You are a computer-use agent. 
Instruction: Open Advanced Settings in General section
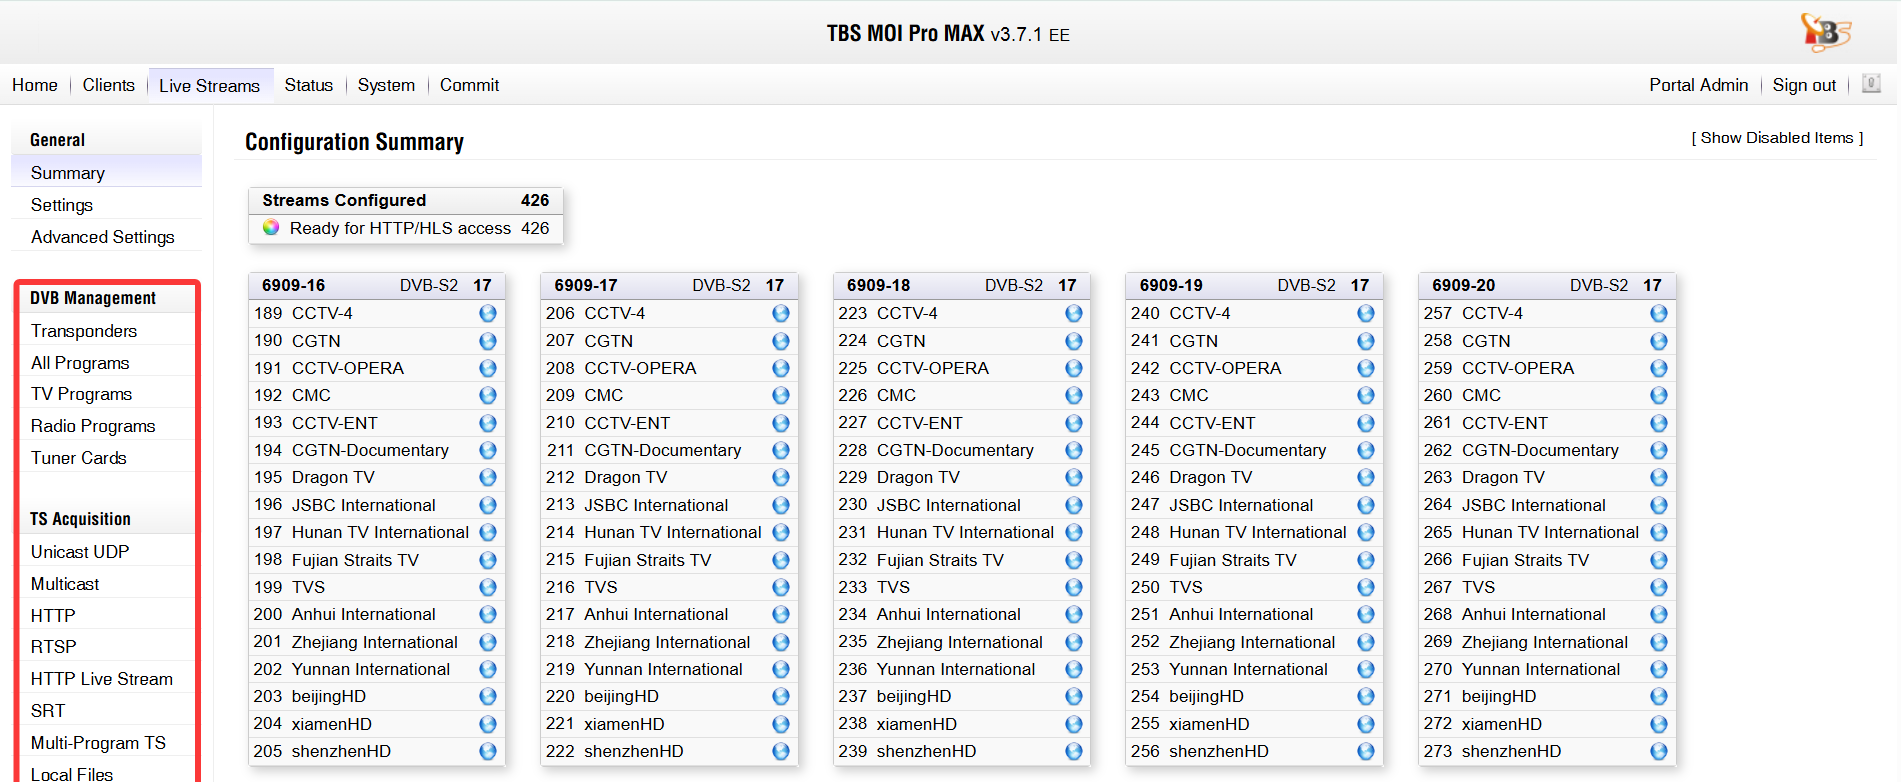(102, 237)
